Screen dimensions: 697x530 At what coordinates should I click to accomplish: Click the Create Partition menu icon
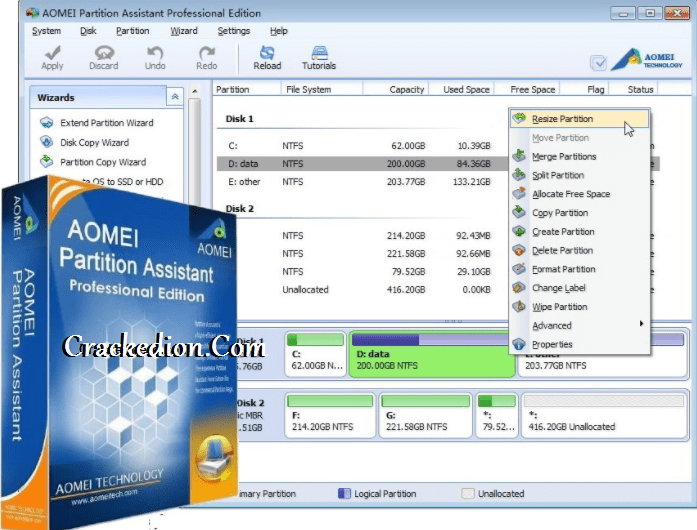coord(519,231)
